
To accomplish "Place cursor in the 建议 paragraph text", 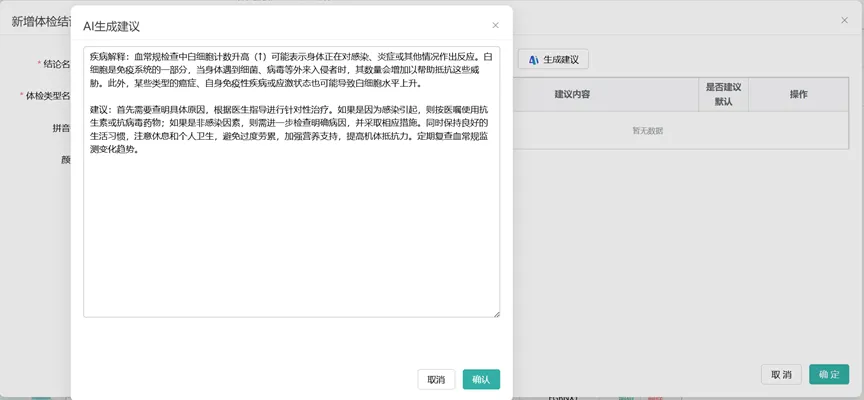I will (x=290, y=122).
